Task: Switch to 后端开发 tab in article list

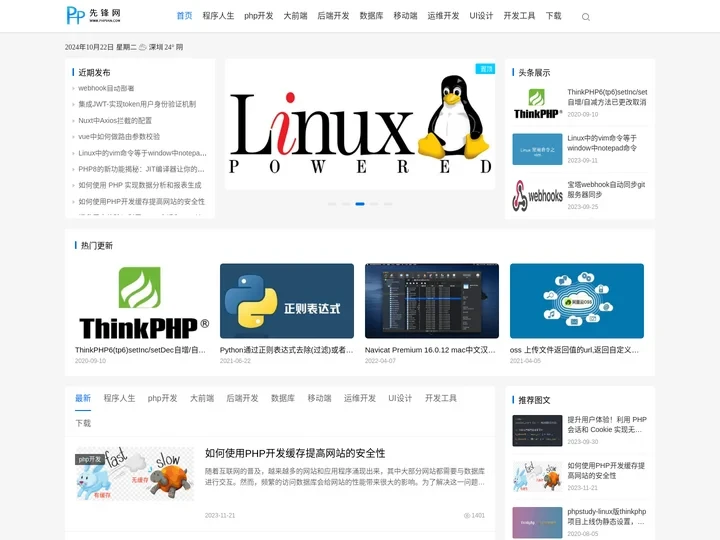Action: coord(242,398)
